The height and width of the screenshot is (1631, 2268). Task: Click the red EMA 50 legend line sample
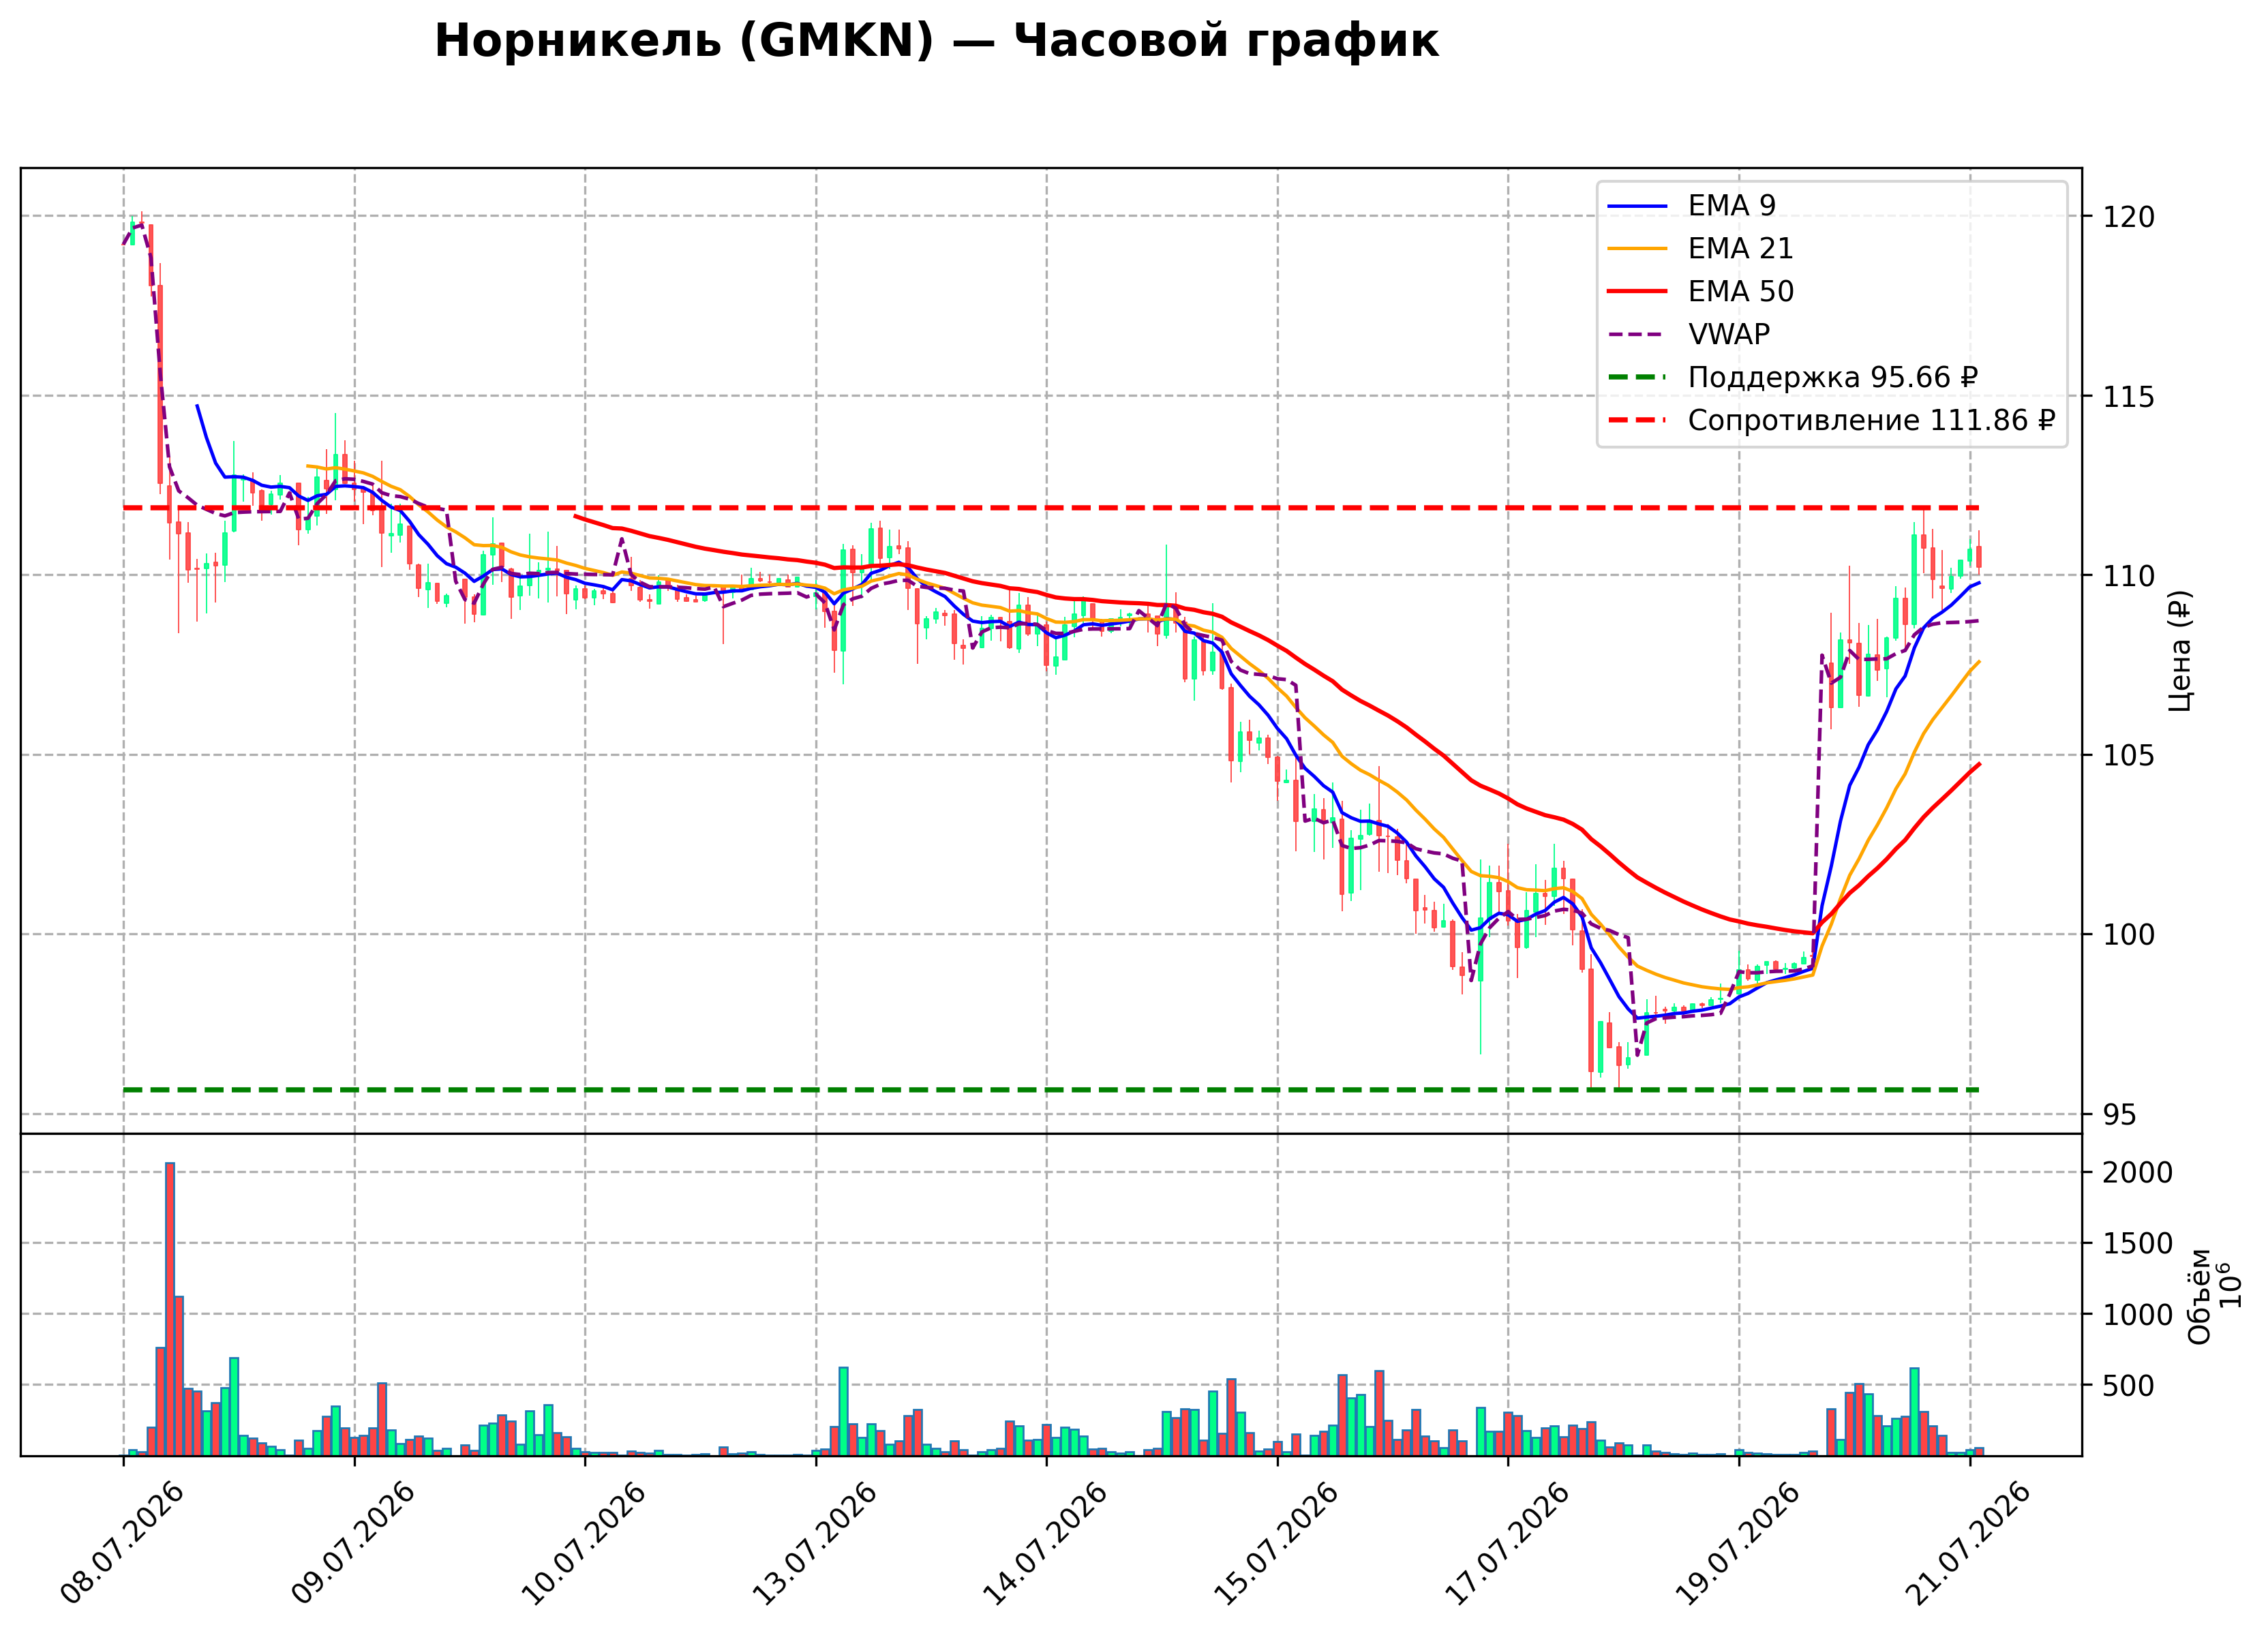coord(1637,292)
